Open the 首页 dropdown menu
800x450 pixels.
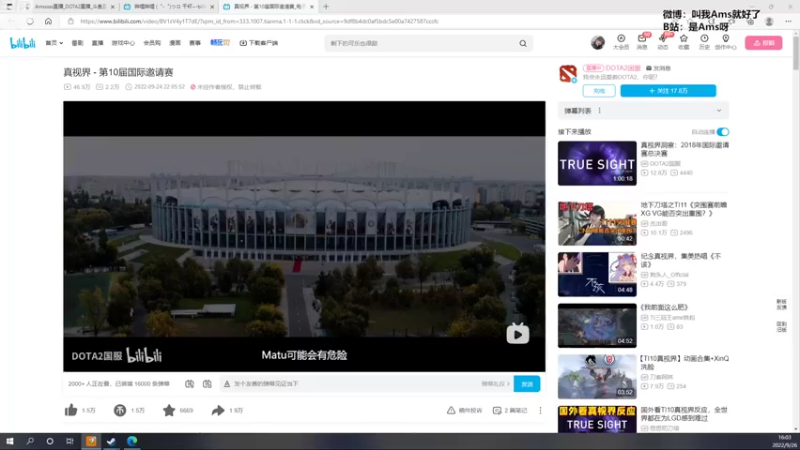54,43
